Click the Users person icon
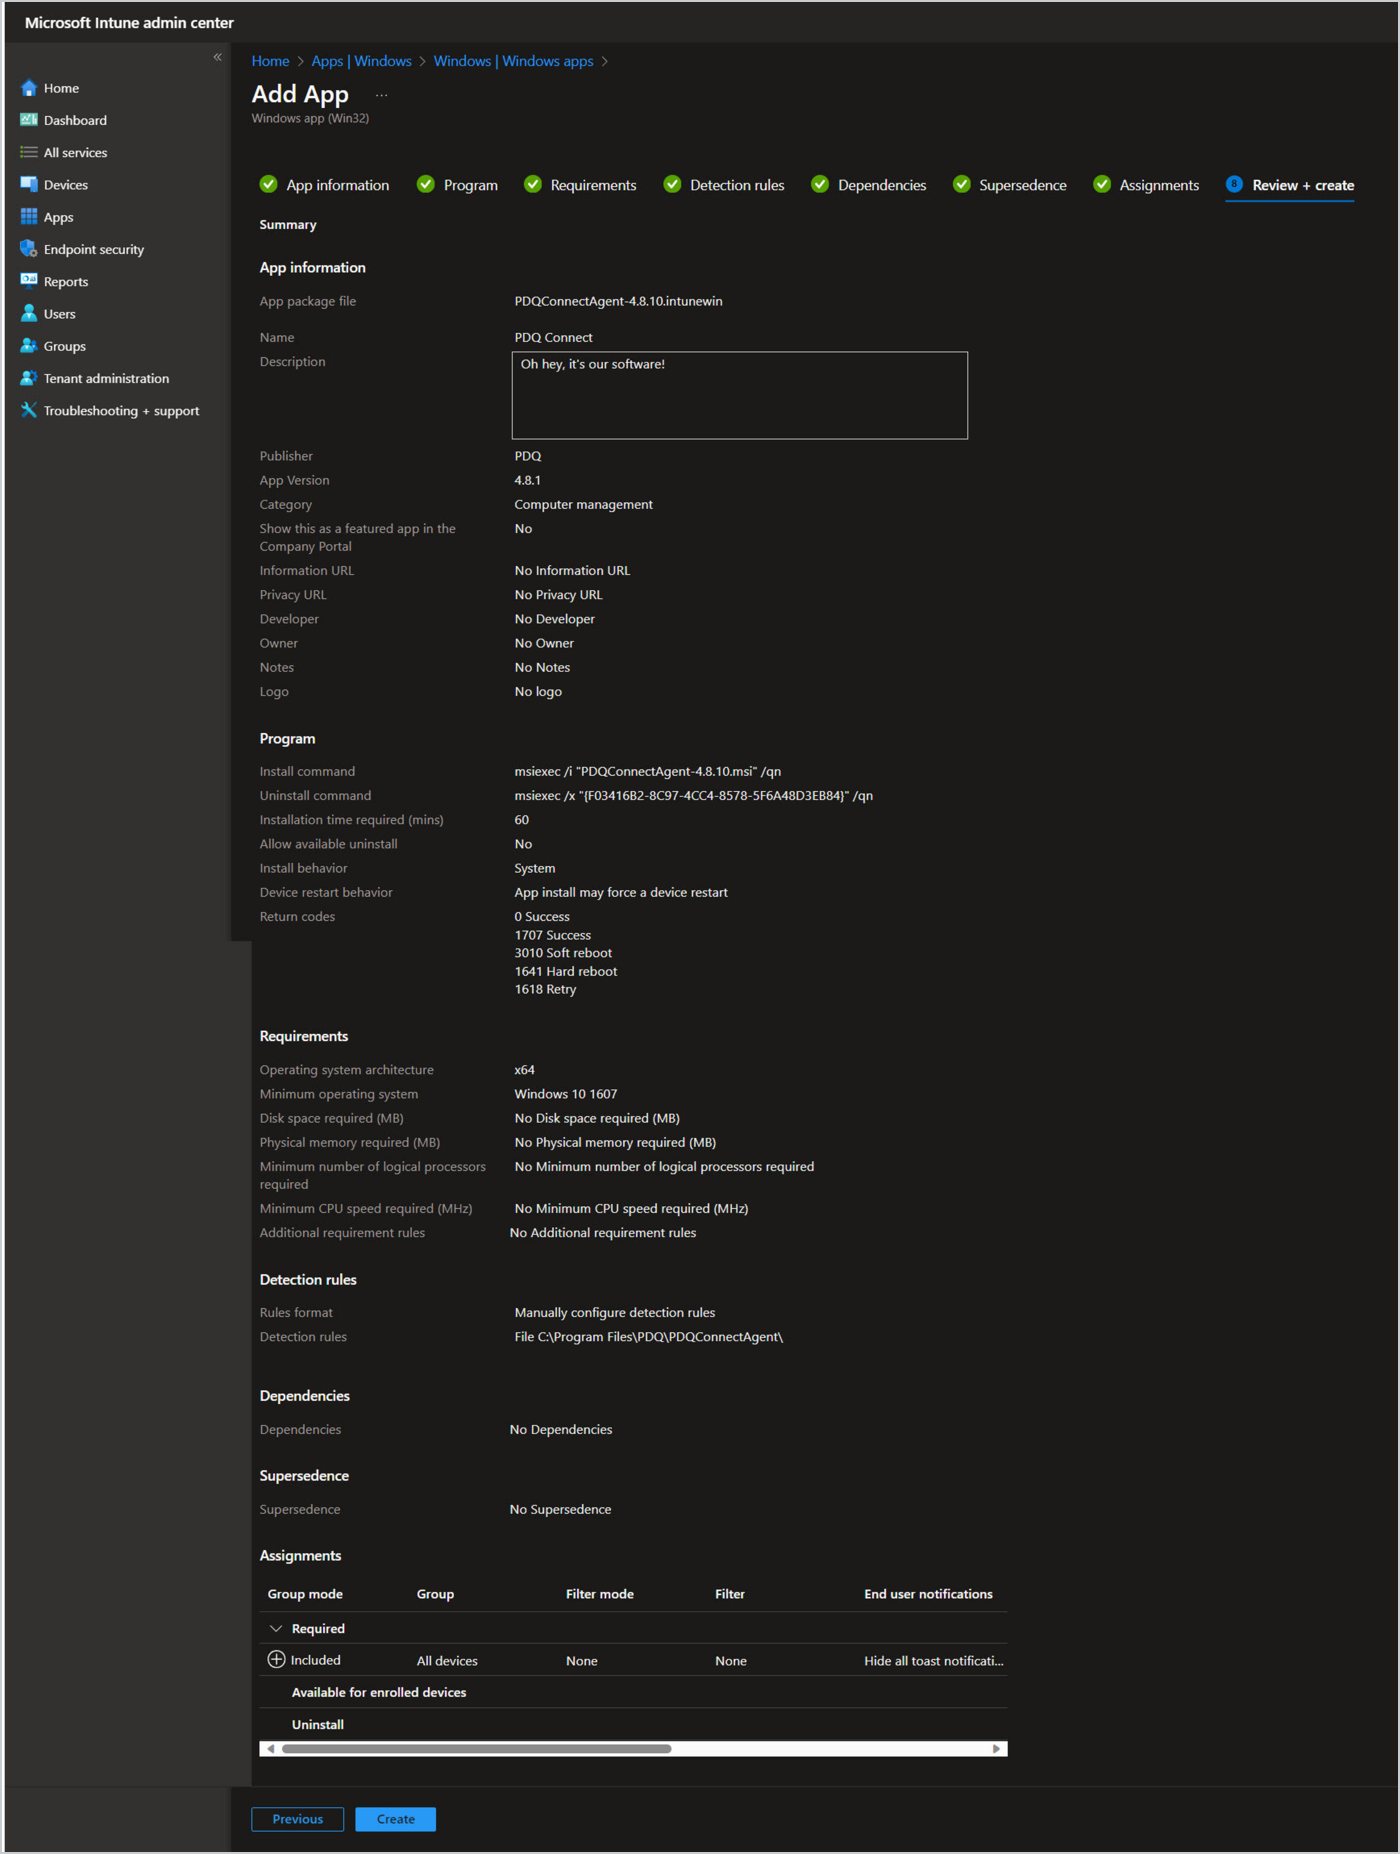 click(x=29, y=313)
